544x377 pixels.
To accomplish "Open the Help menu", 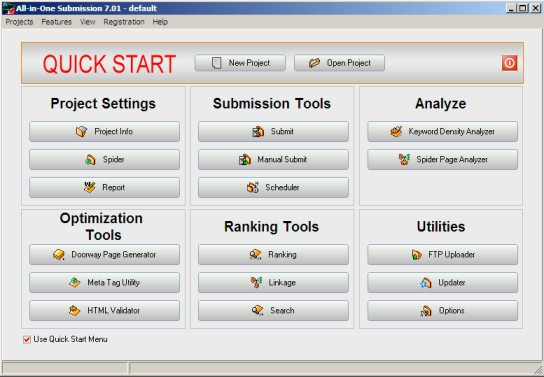I will (160, 22).
